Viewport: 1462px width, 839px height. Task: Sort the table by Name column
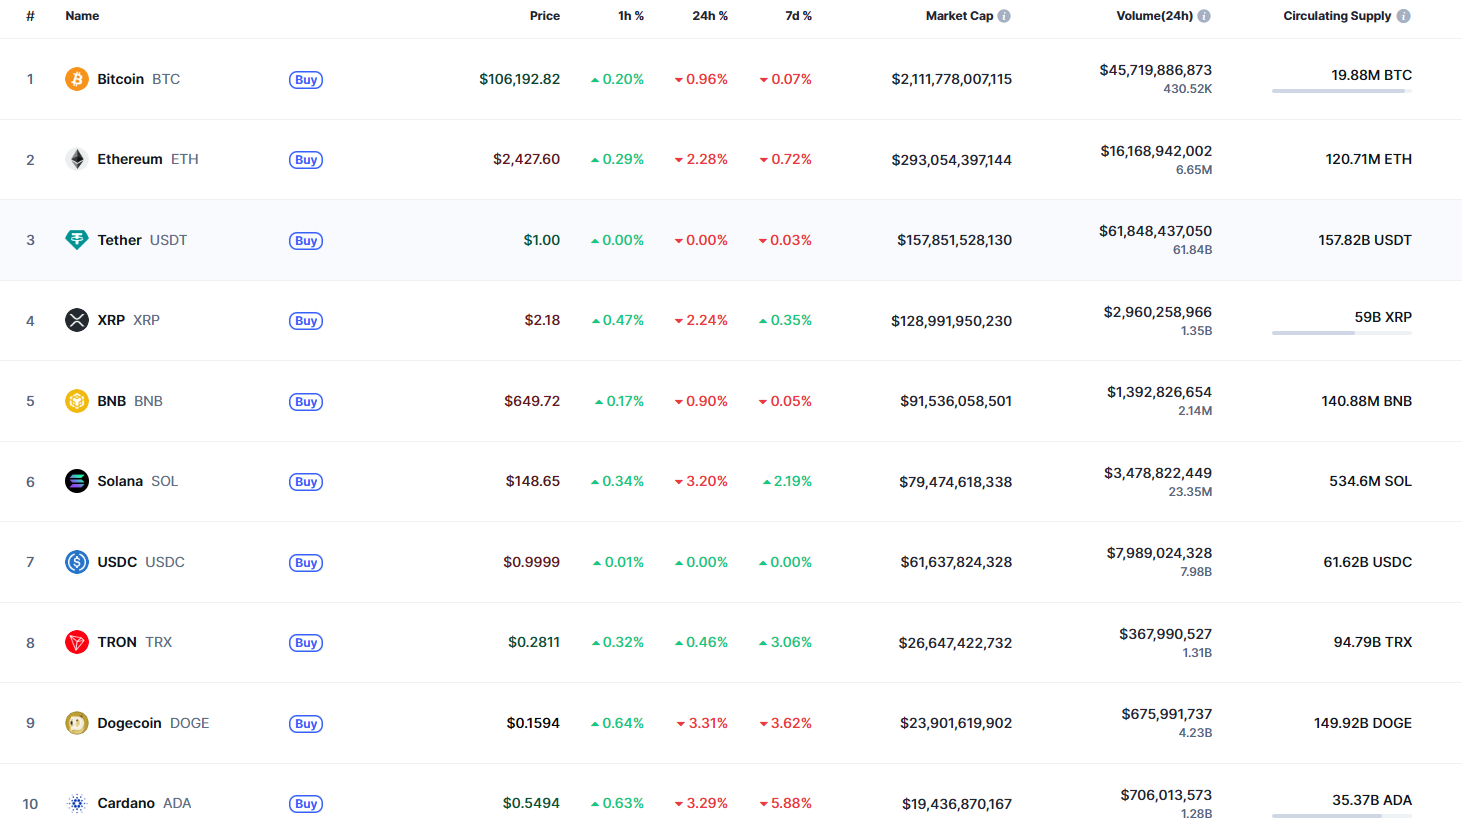tap(82, 16)
